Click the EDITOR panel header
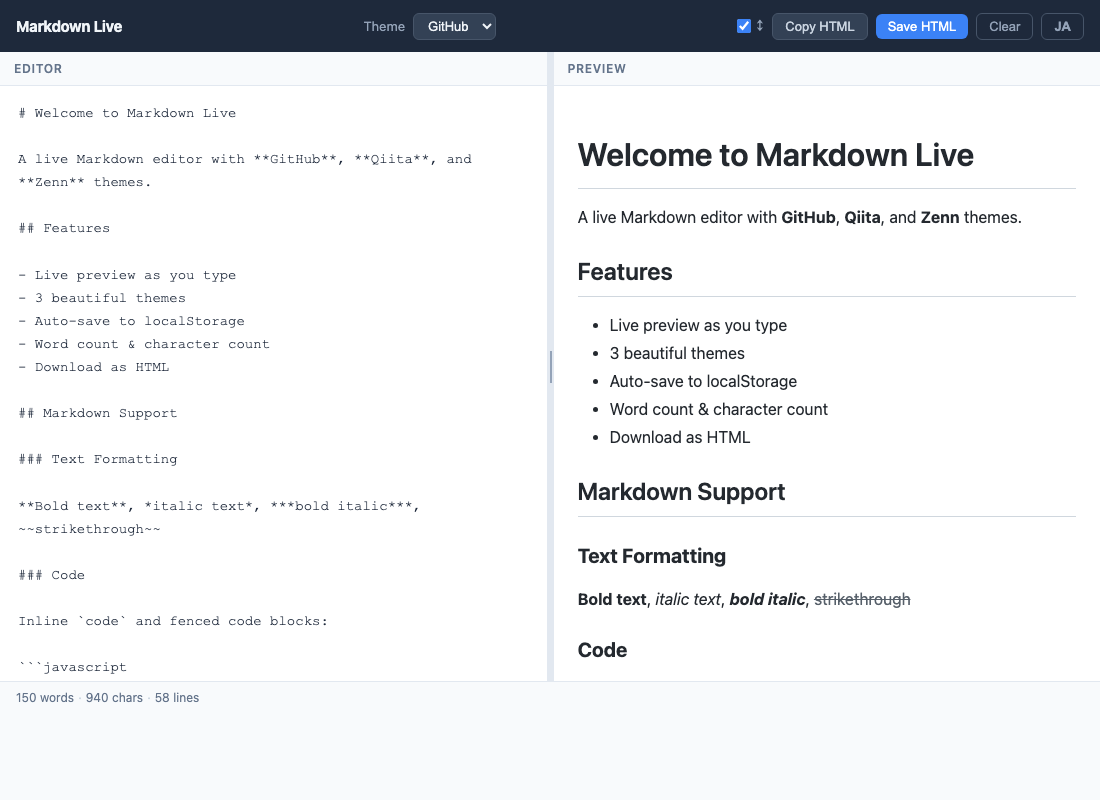The height and width of the screenshot is (800, 1100). 38,69
